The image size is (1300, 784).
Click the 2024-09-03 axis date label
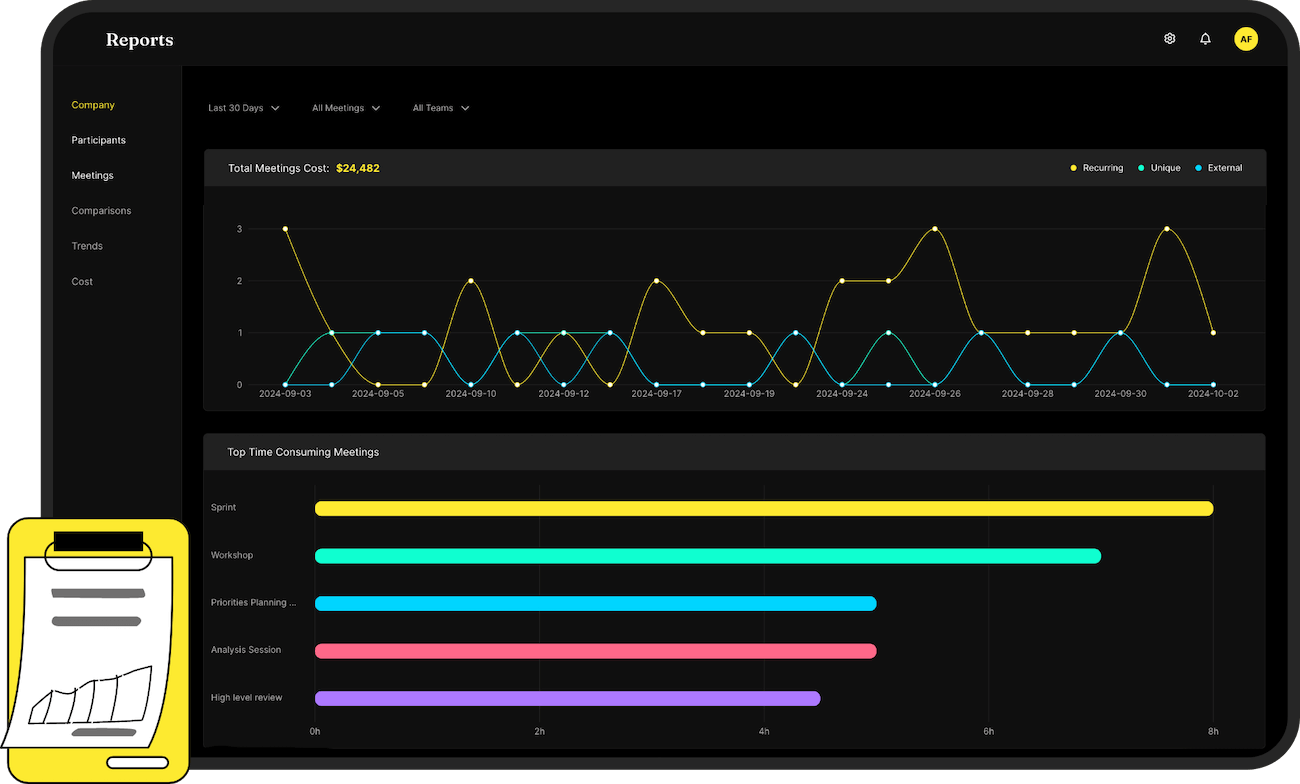click(285, 394)
